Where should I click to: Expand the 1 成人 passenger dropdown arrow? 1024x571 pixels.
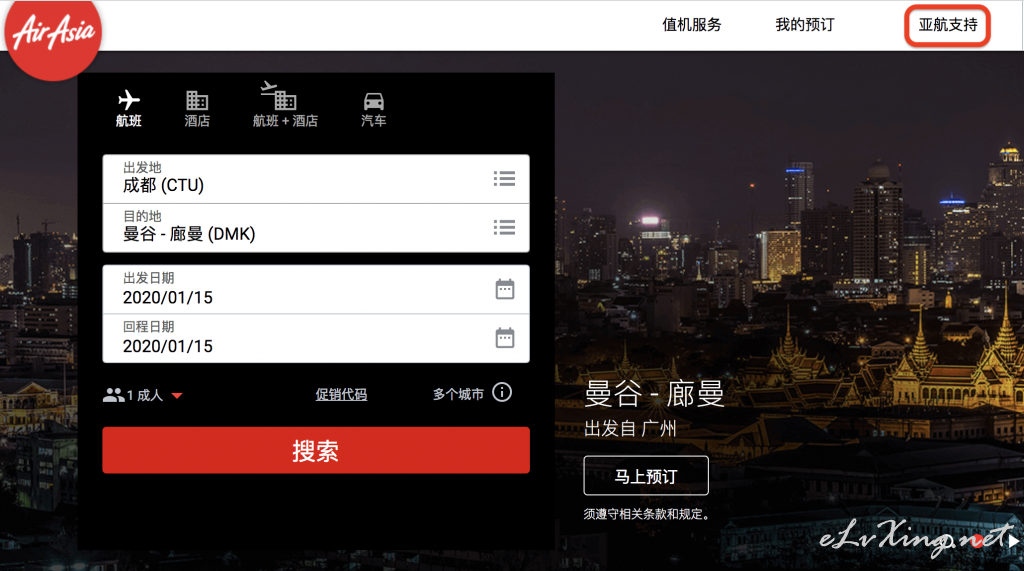[x=177, y=395]
